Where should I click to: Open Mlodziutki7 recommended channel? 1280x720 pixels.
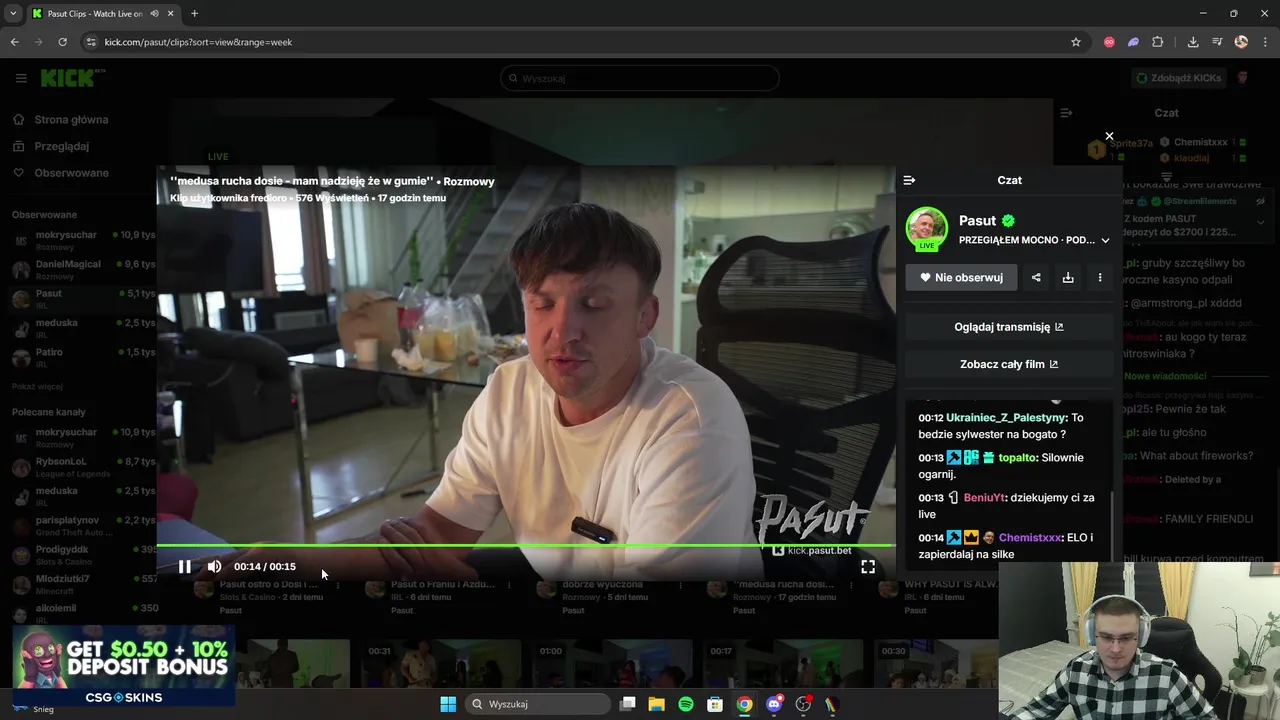(x=82, y=585)
